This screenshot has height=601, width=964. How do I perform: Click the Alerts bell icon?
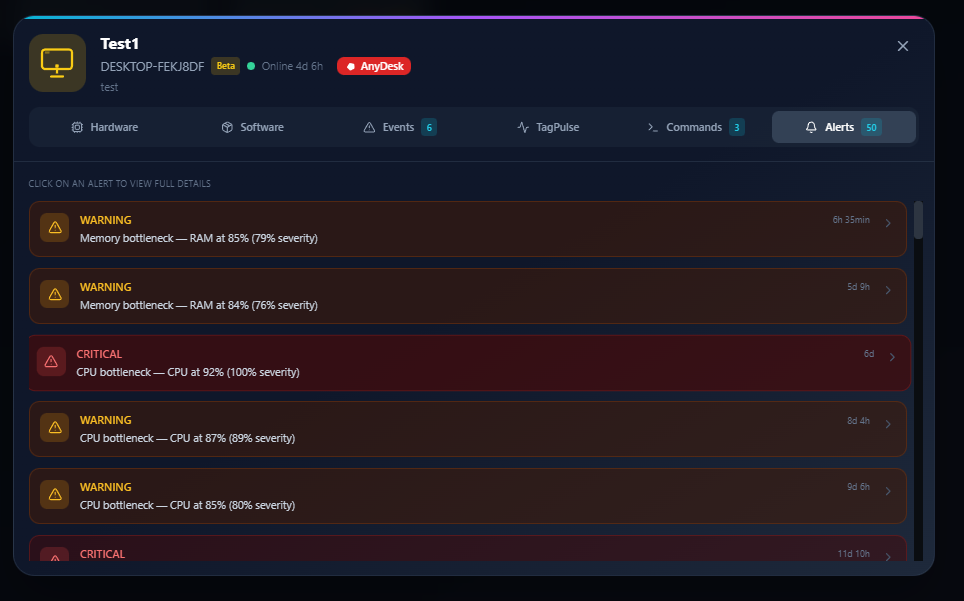click(810, 127)
